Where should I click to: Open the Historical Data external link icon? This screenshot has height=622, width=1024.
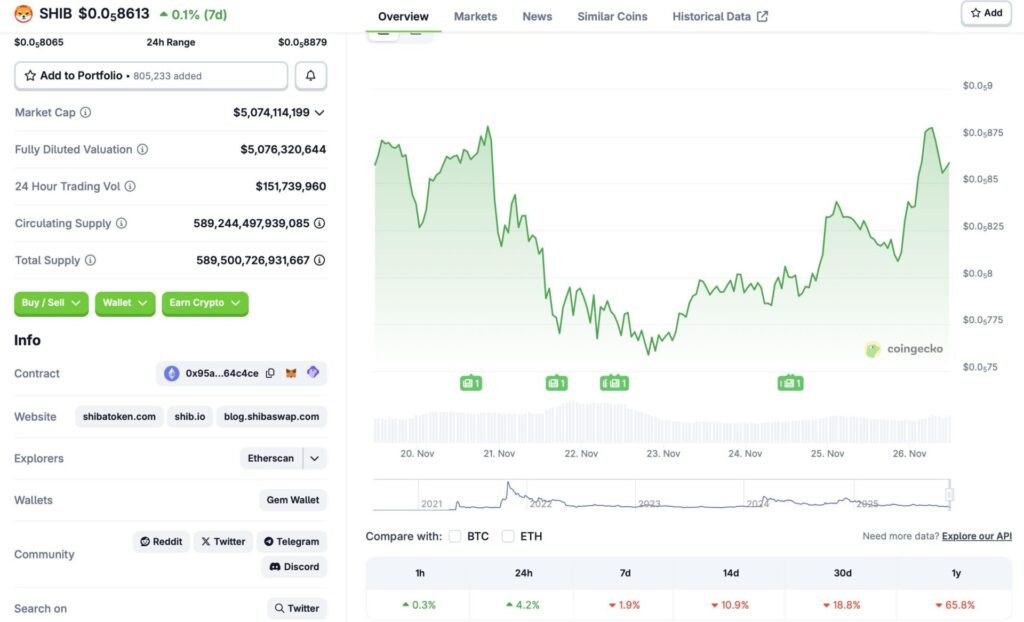coord(763,15)
